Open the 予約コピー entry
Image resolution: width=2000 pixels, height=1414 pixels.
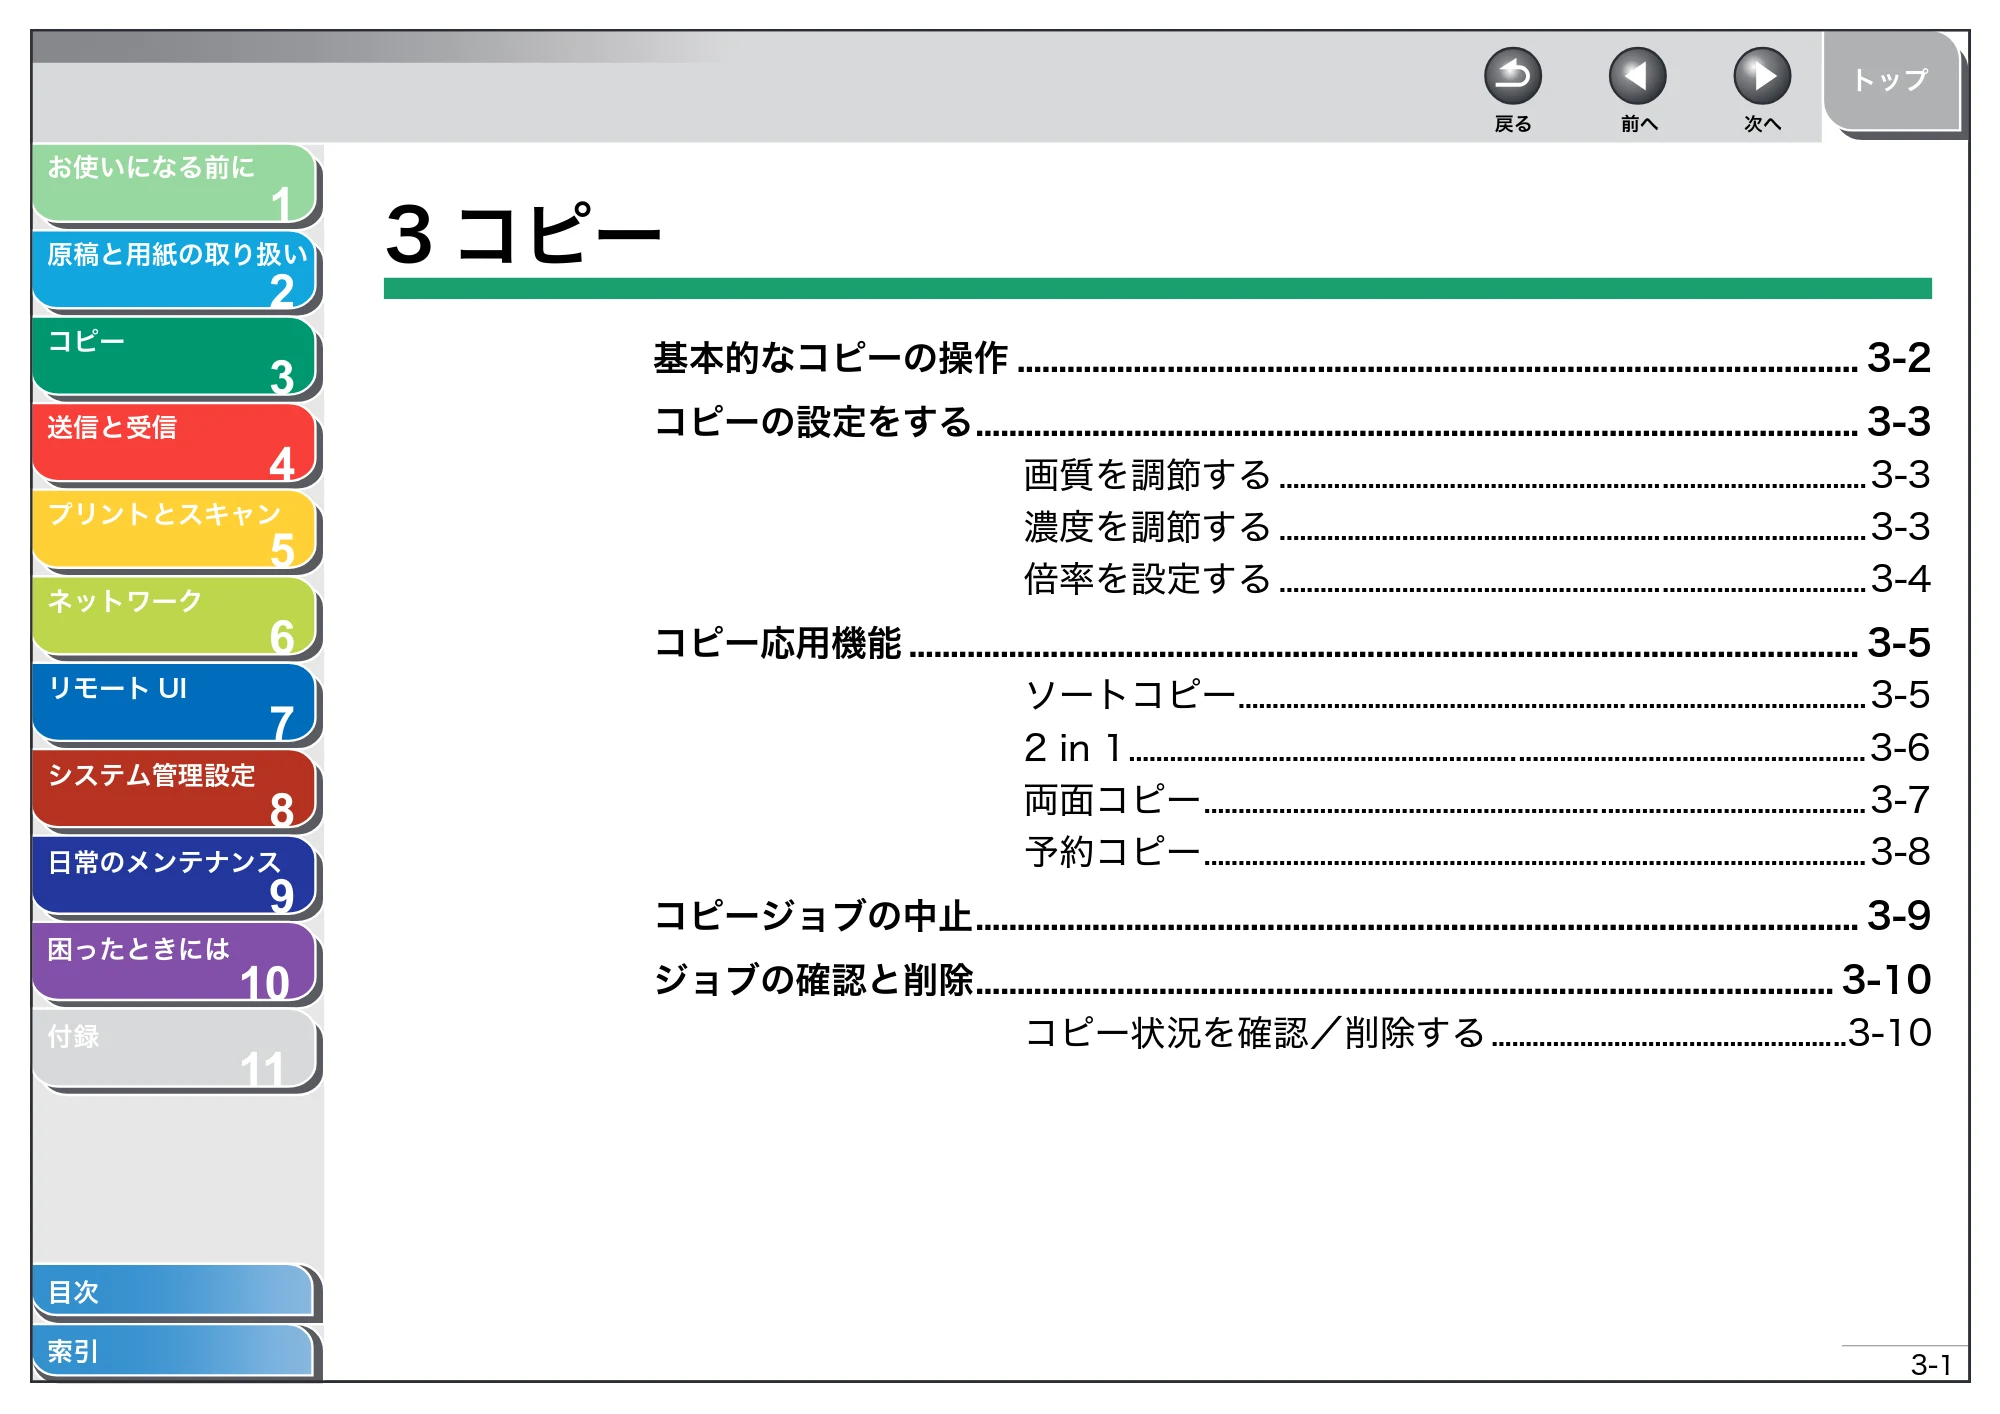click(1112, 852)
